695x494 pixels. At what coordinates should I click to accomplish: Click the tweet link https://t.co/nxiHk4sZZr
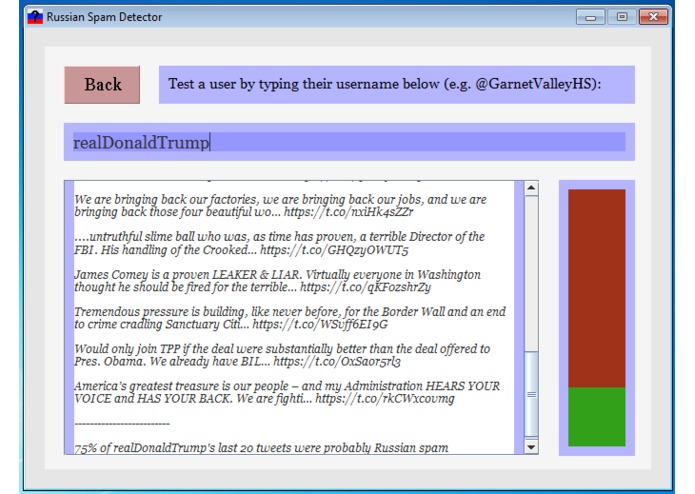pyautogui.click(x=348, y=212)
